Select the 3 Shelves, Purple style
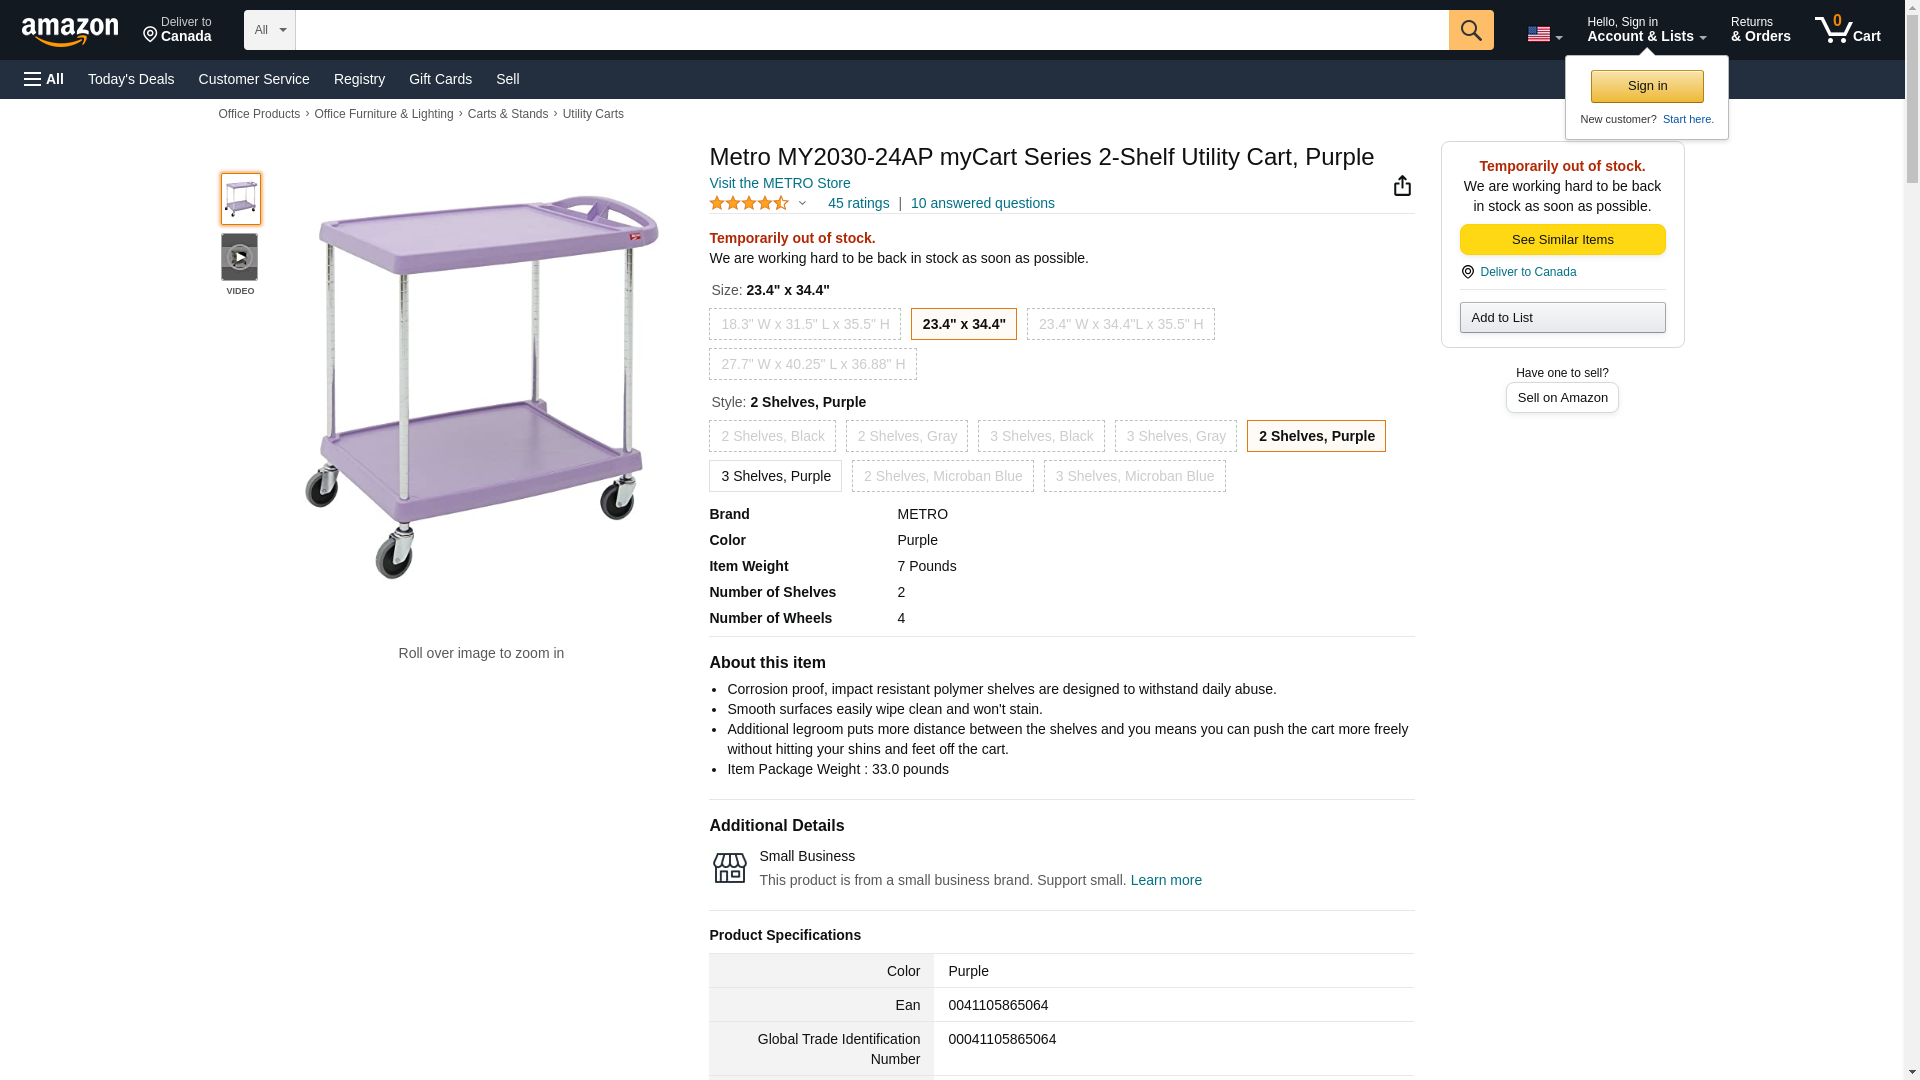1920x1080 pixels. tap(775, 476)
